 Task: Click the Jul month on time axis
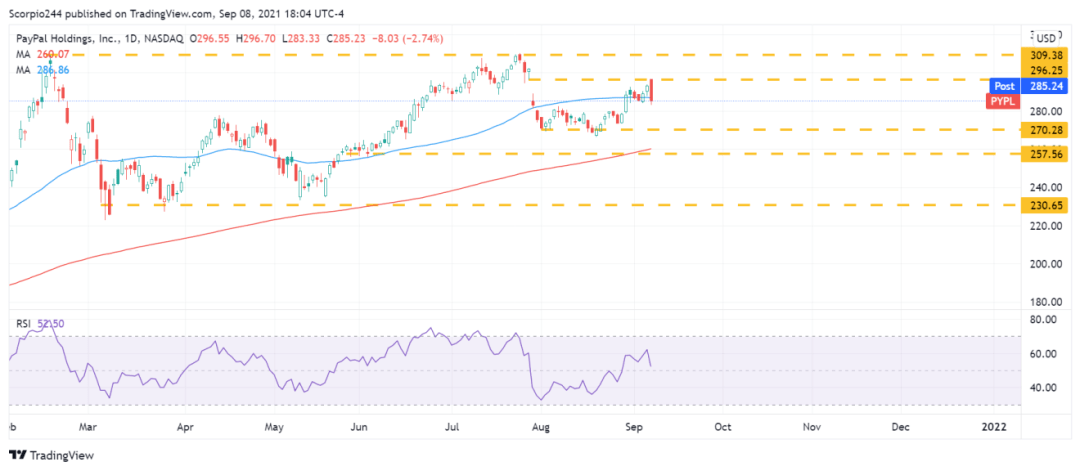[x=453, y=428]
